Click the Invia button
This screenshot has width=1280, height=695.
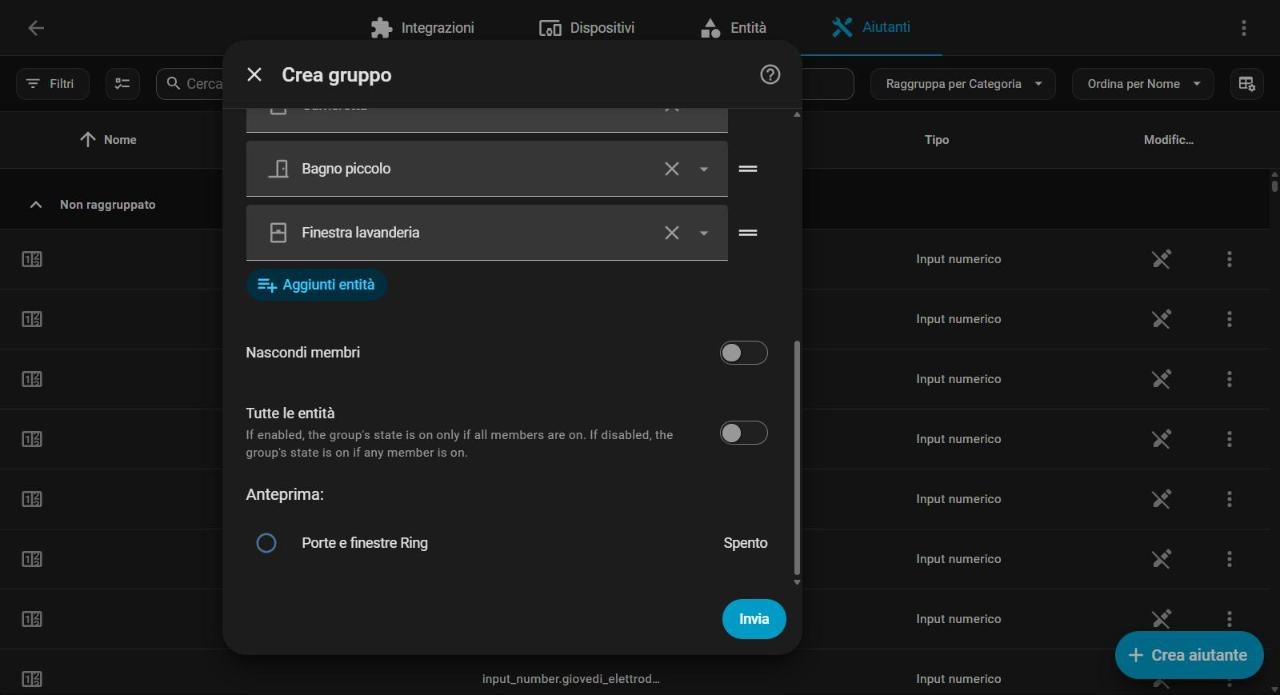point(754,619)
